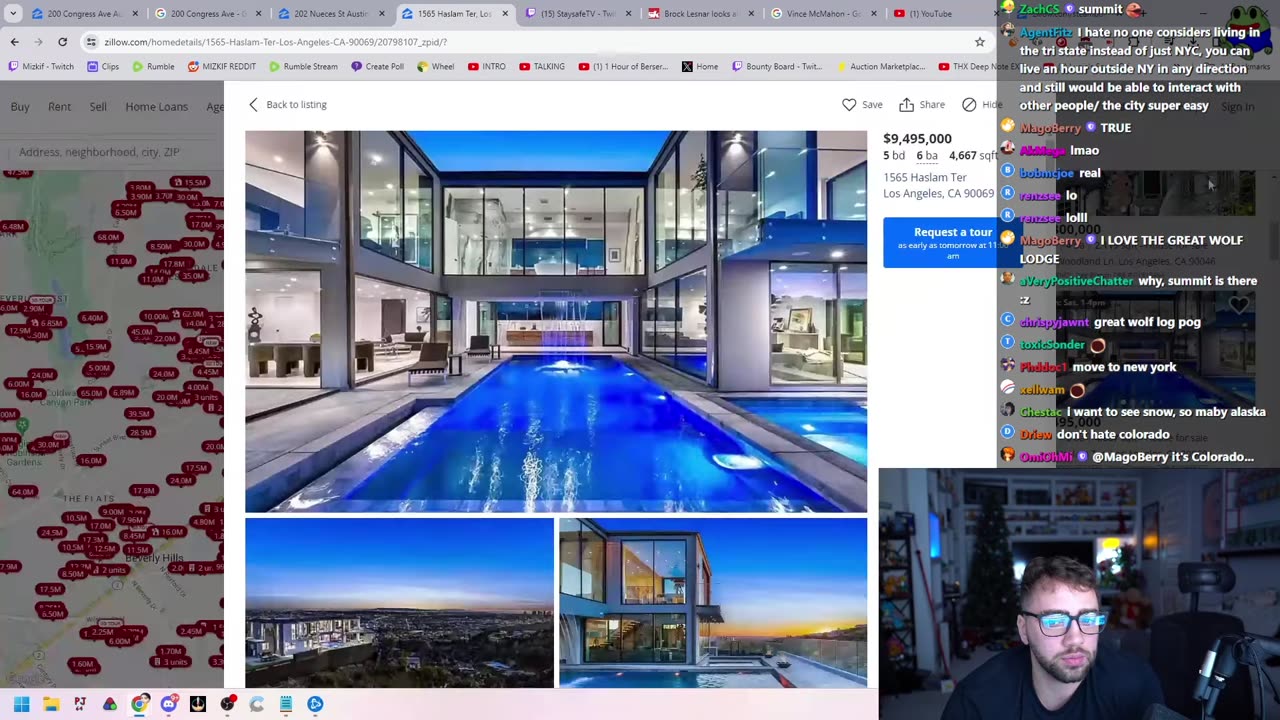Screen dimensions: 1280x720
Task: Open the TALKING YouTube bookmark
Action: 543,67
